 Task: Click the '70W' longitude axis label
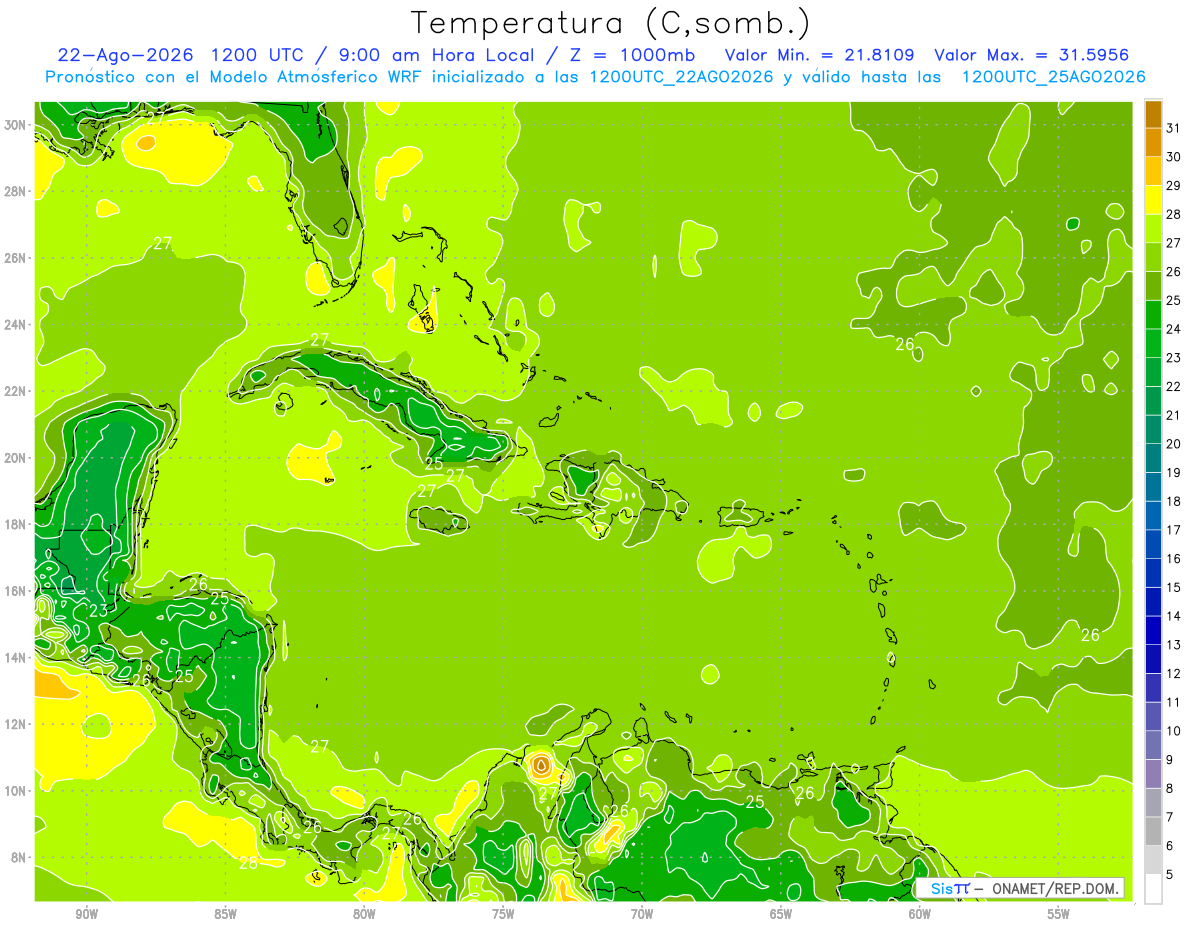point(642,914)
